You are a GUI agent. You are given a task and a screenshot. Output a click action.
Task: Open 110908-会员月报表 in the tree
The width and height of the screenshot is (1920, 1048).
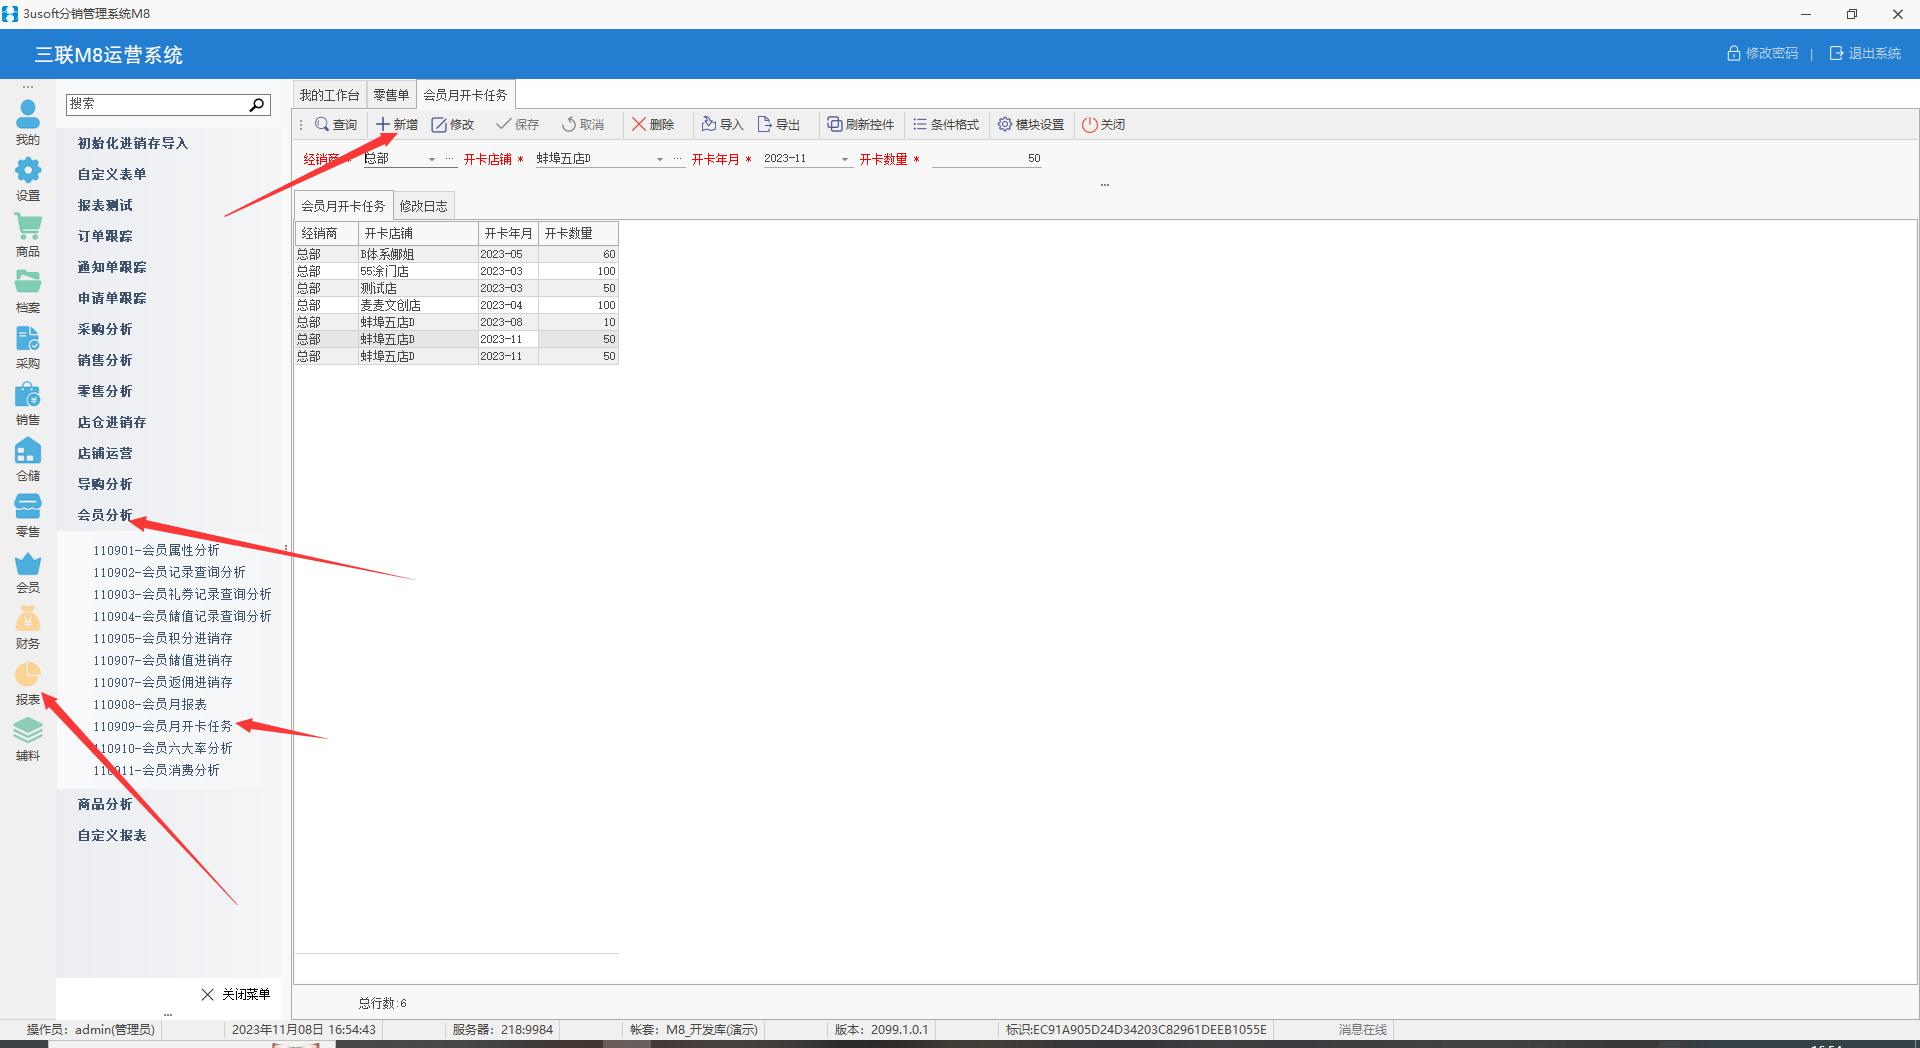tap(150, 704)
